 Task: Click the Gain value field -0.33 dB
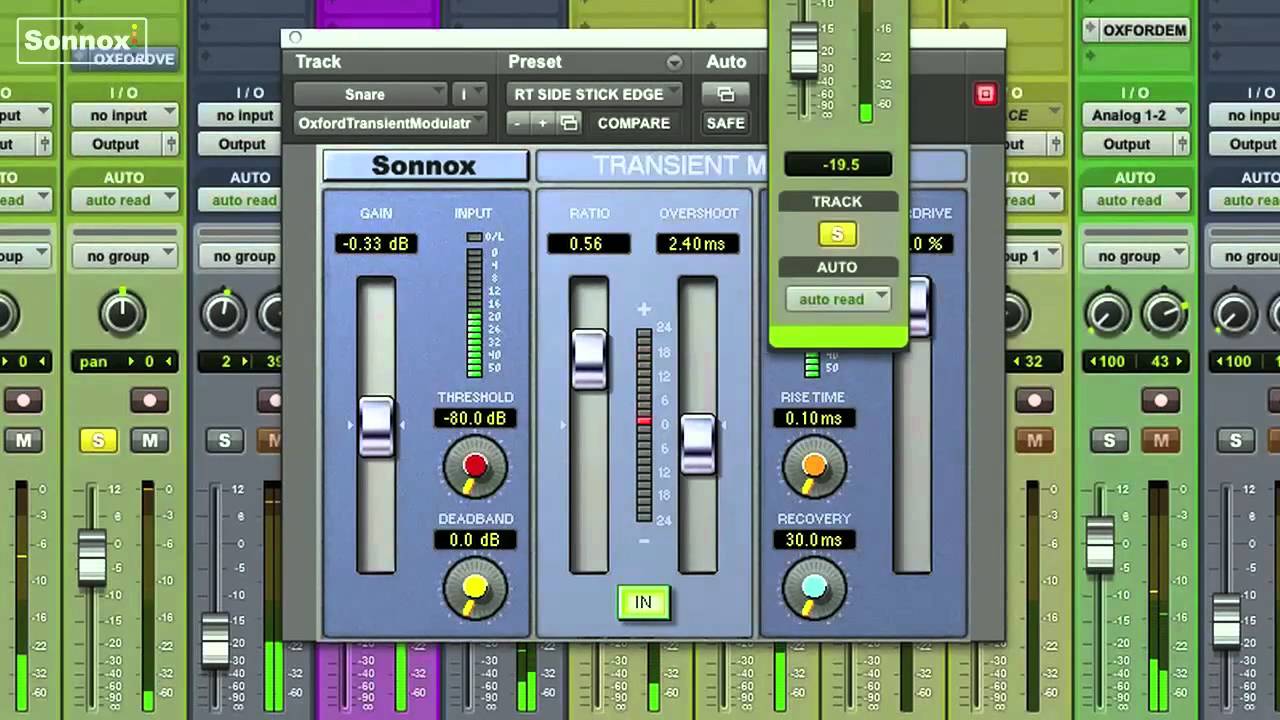click(x=376, y=243)
